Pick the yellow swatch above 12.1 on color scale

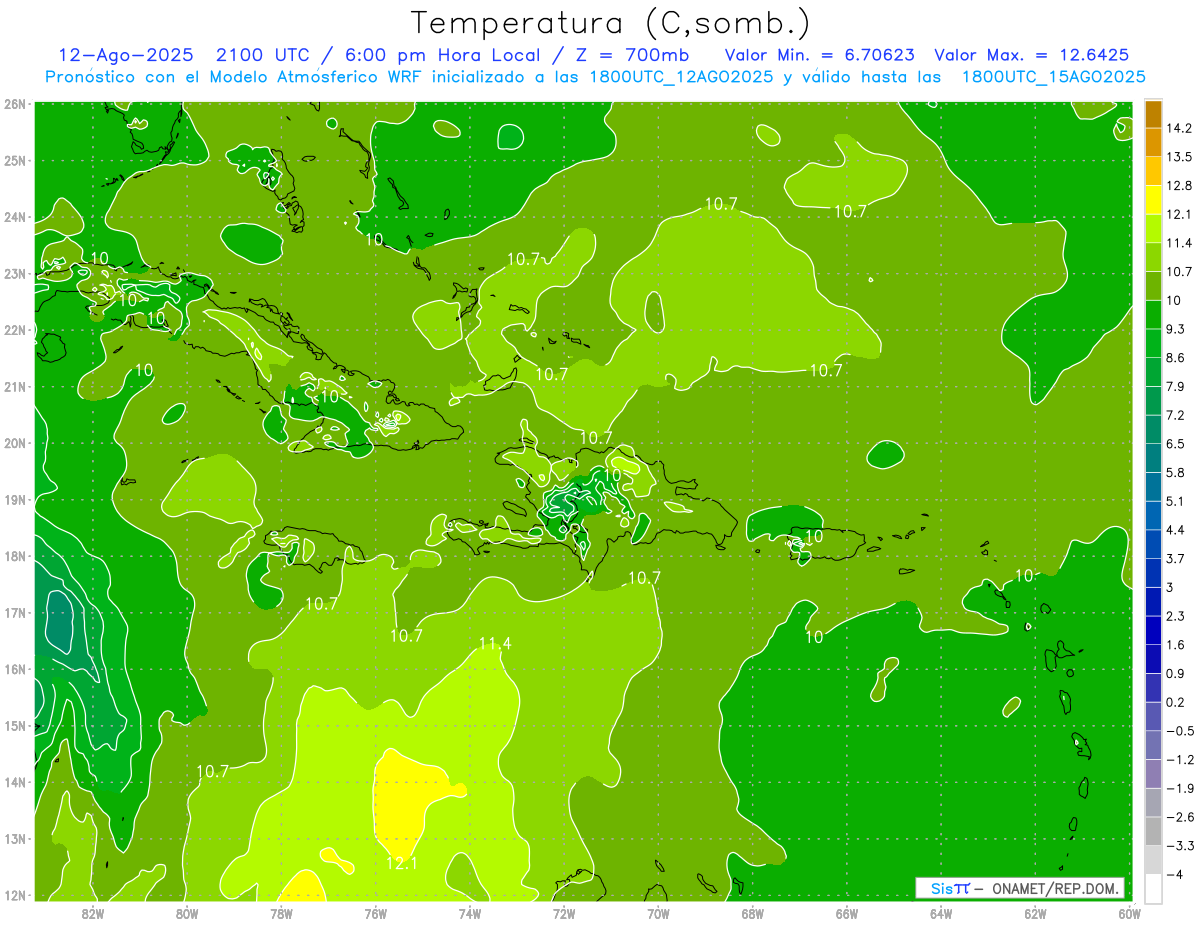[x=1153, y=200]
